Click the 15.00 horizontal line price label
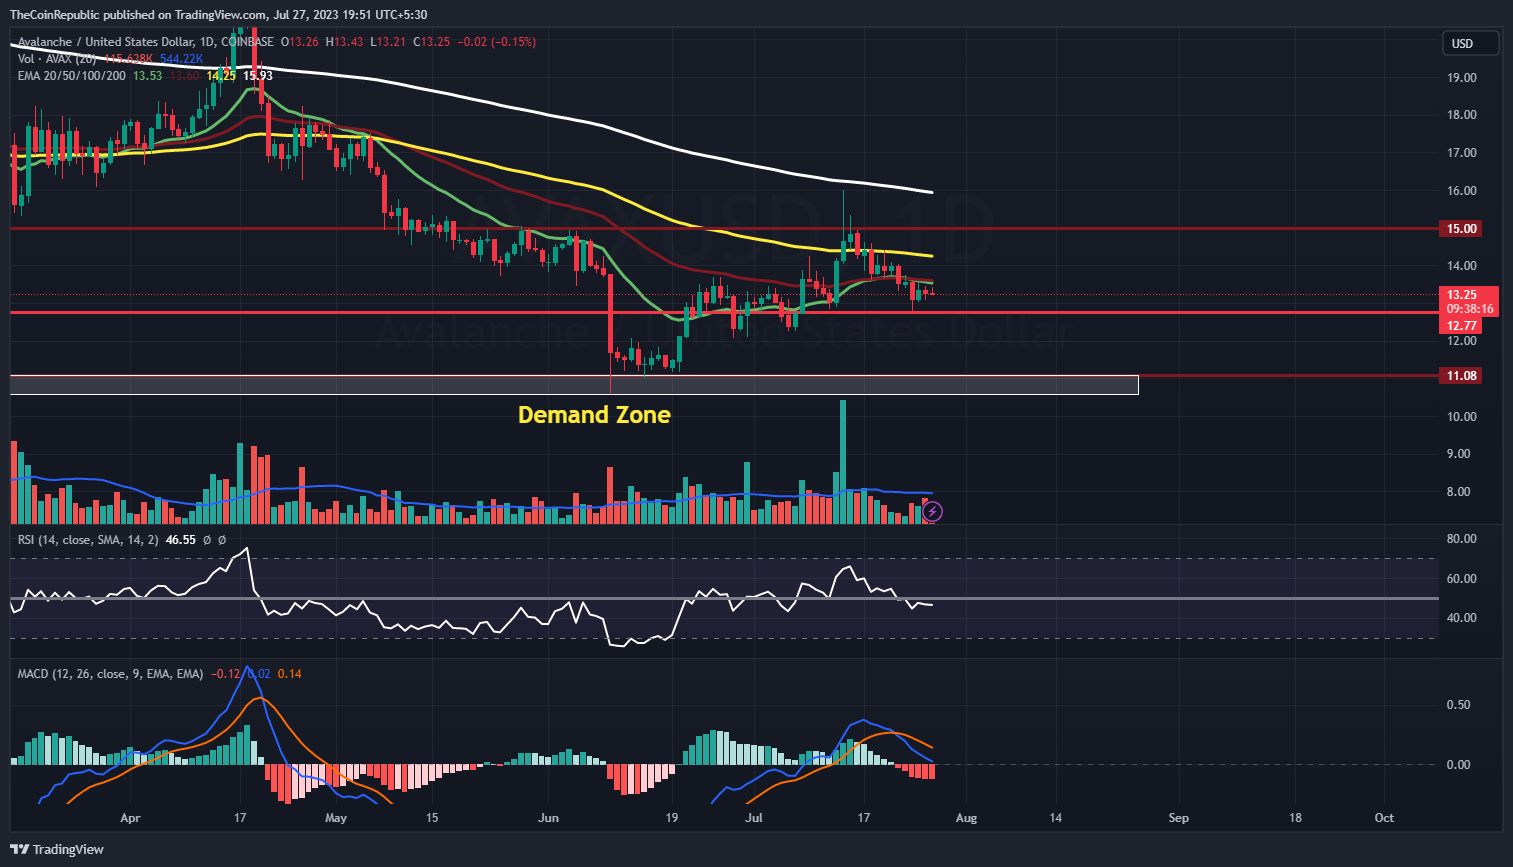 (x=1462, y=229)
